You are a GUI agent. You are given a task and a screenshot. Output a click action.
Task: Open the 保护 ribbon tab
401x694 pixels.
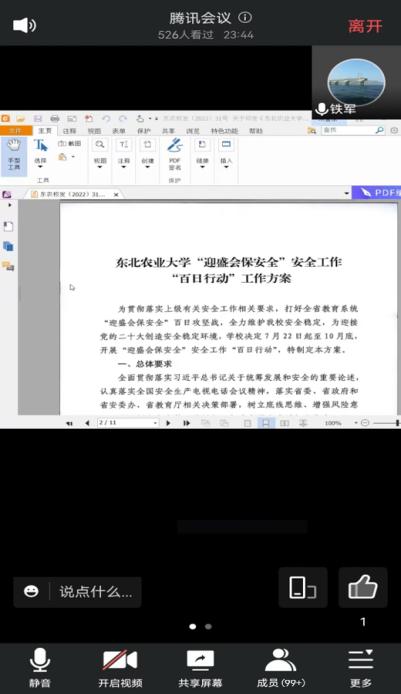coord(144,131)
